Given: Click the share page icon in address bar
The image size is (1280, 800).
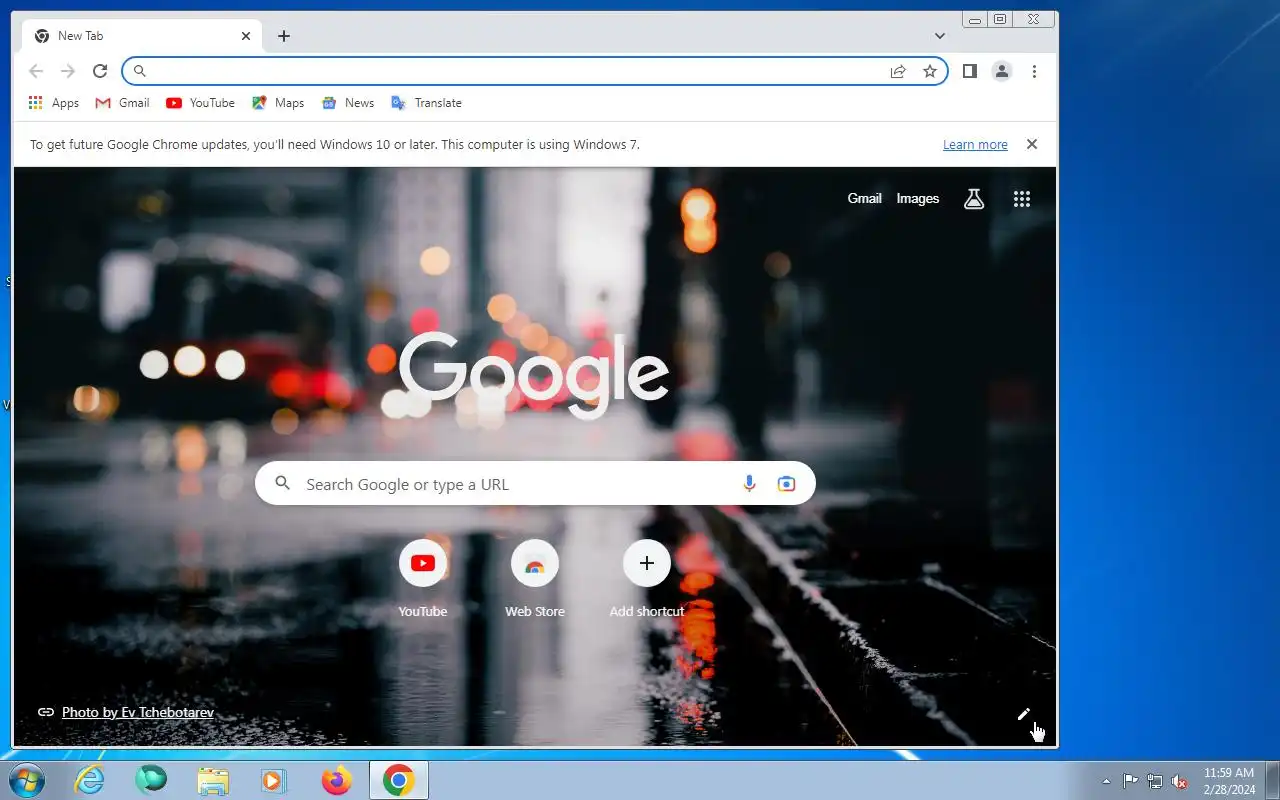Looking at the screenshot, I should tap(898, 71).
